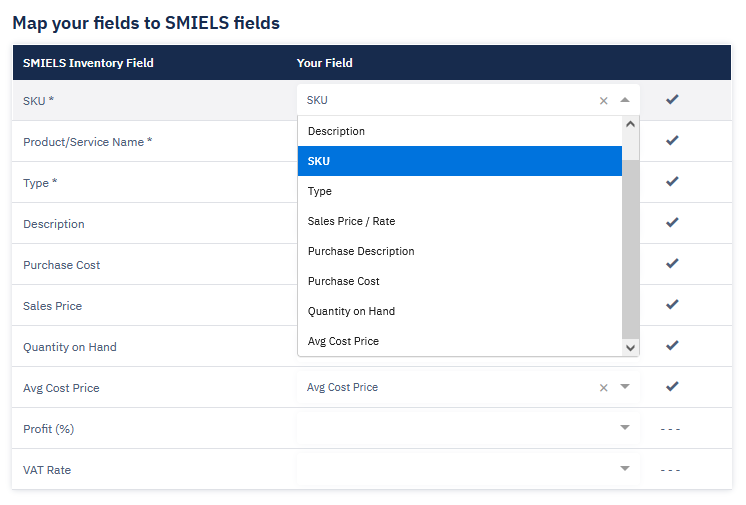Viewport: 746px width, 505px height.
Task: Click the SKU row checkmark icon
Action: click(x=672, y=99)
